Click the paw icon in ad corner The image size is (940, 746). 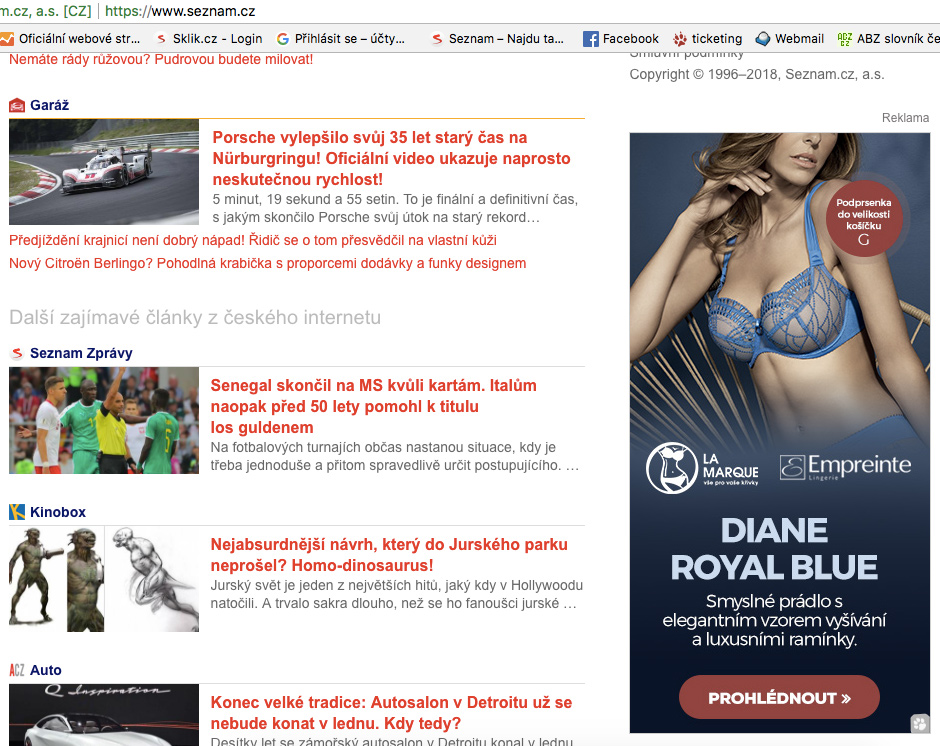point(919,723)
